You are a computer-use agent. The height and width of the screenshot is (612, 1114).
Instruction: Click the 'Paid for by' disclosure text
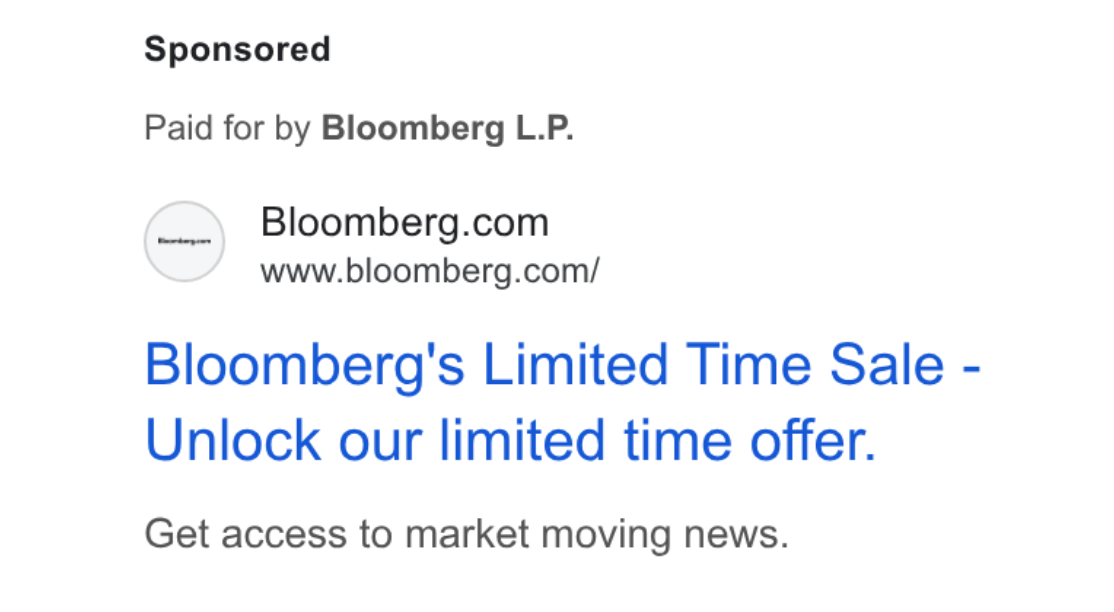tap(227, 129)
